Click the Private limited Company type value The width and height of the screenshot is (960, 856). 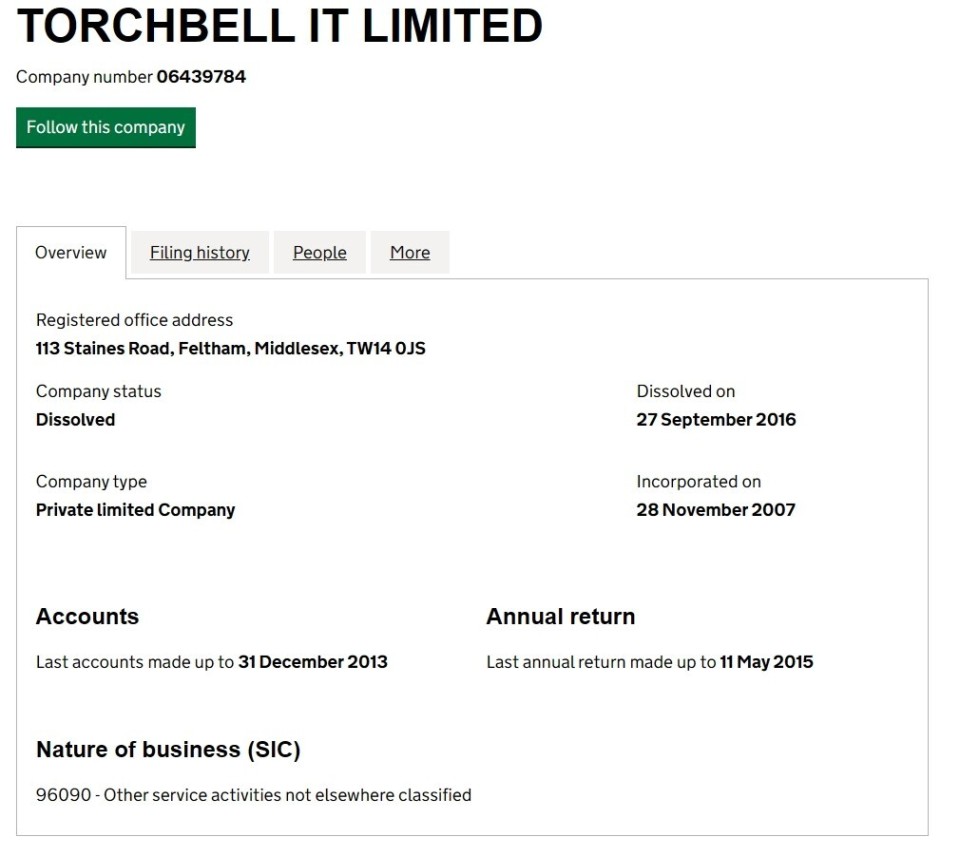135,509
